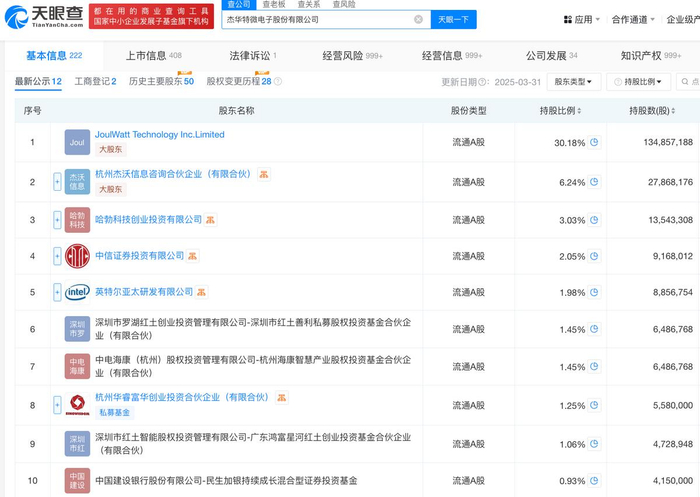Open JoulWatt Technology Inc.Limited link

(159, 134)
